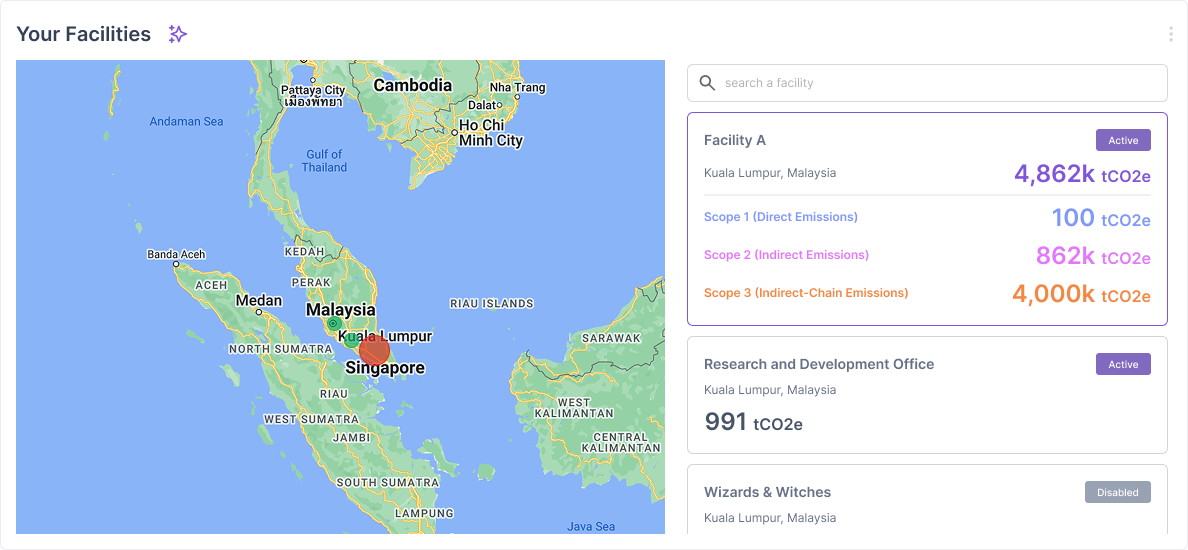Select the large red circle map marker
Screen dimensions: 1188x550
[x=374, y=349]
